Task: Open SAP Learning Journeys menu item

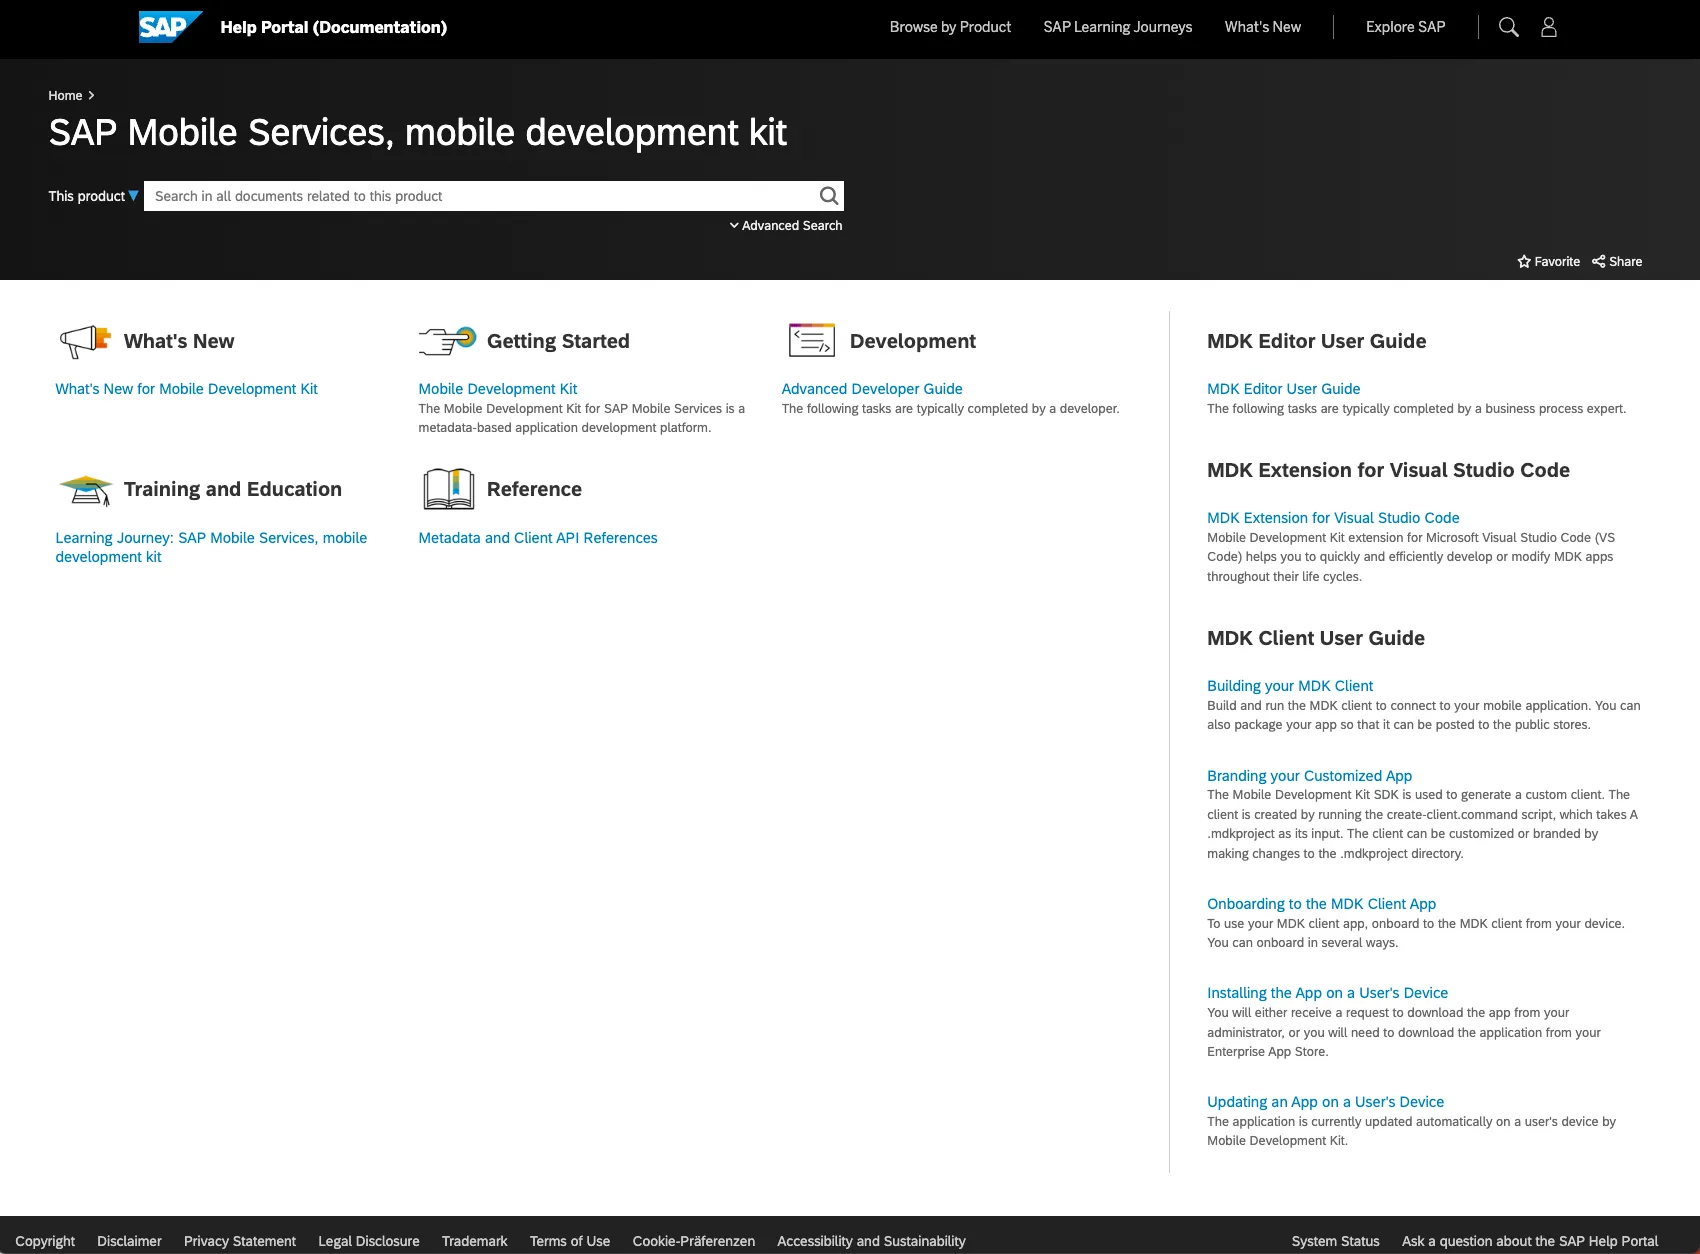Action: coord(1117,27)
